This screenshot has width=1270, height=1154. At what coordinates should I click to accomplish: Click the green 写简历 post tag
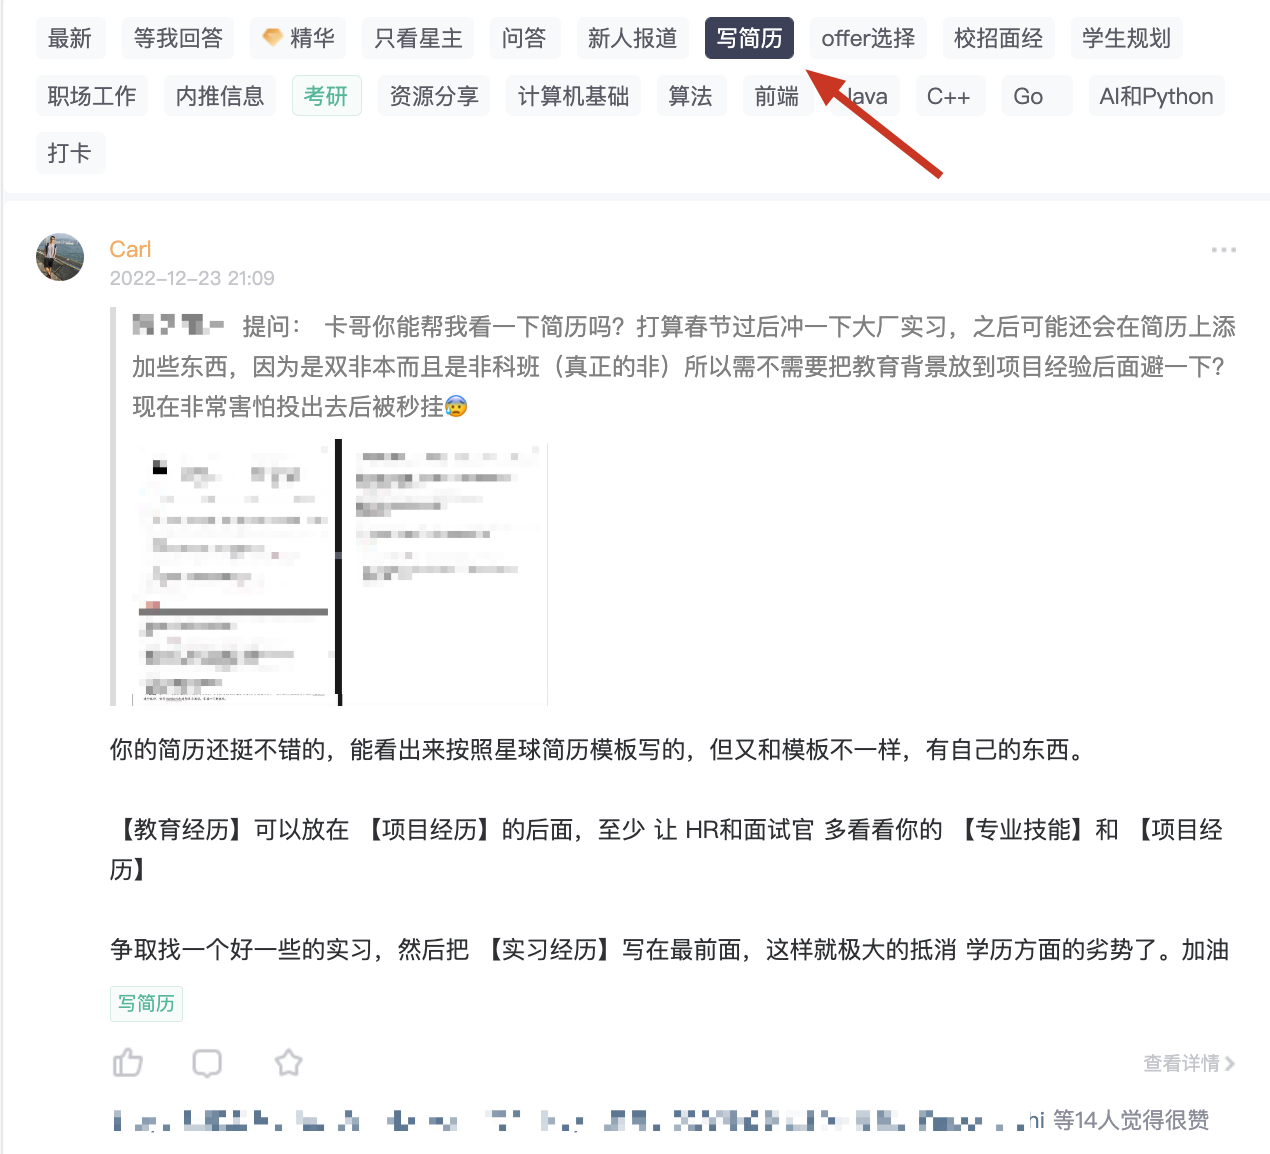pyautogui.click(x=146, y=1003)
